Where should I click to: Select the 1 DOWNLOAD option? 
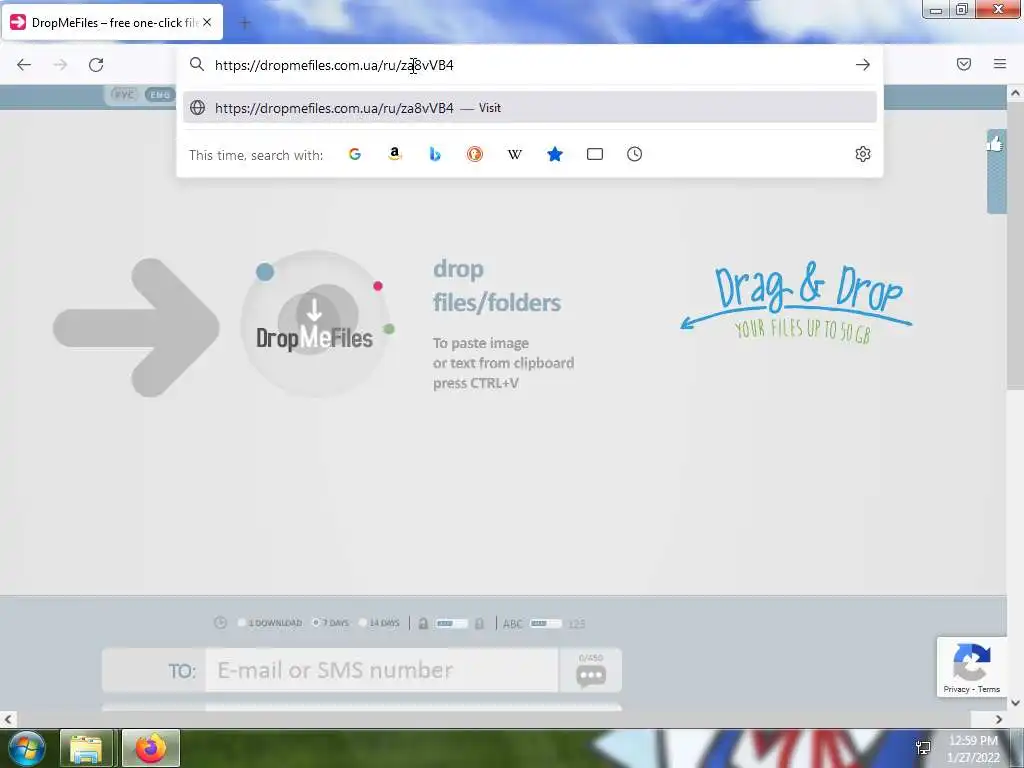[269, 623]
